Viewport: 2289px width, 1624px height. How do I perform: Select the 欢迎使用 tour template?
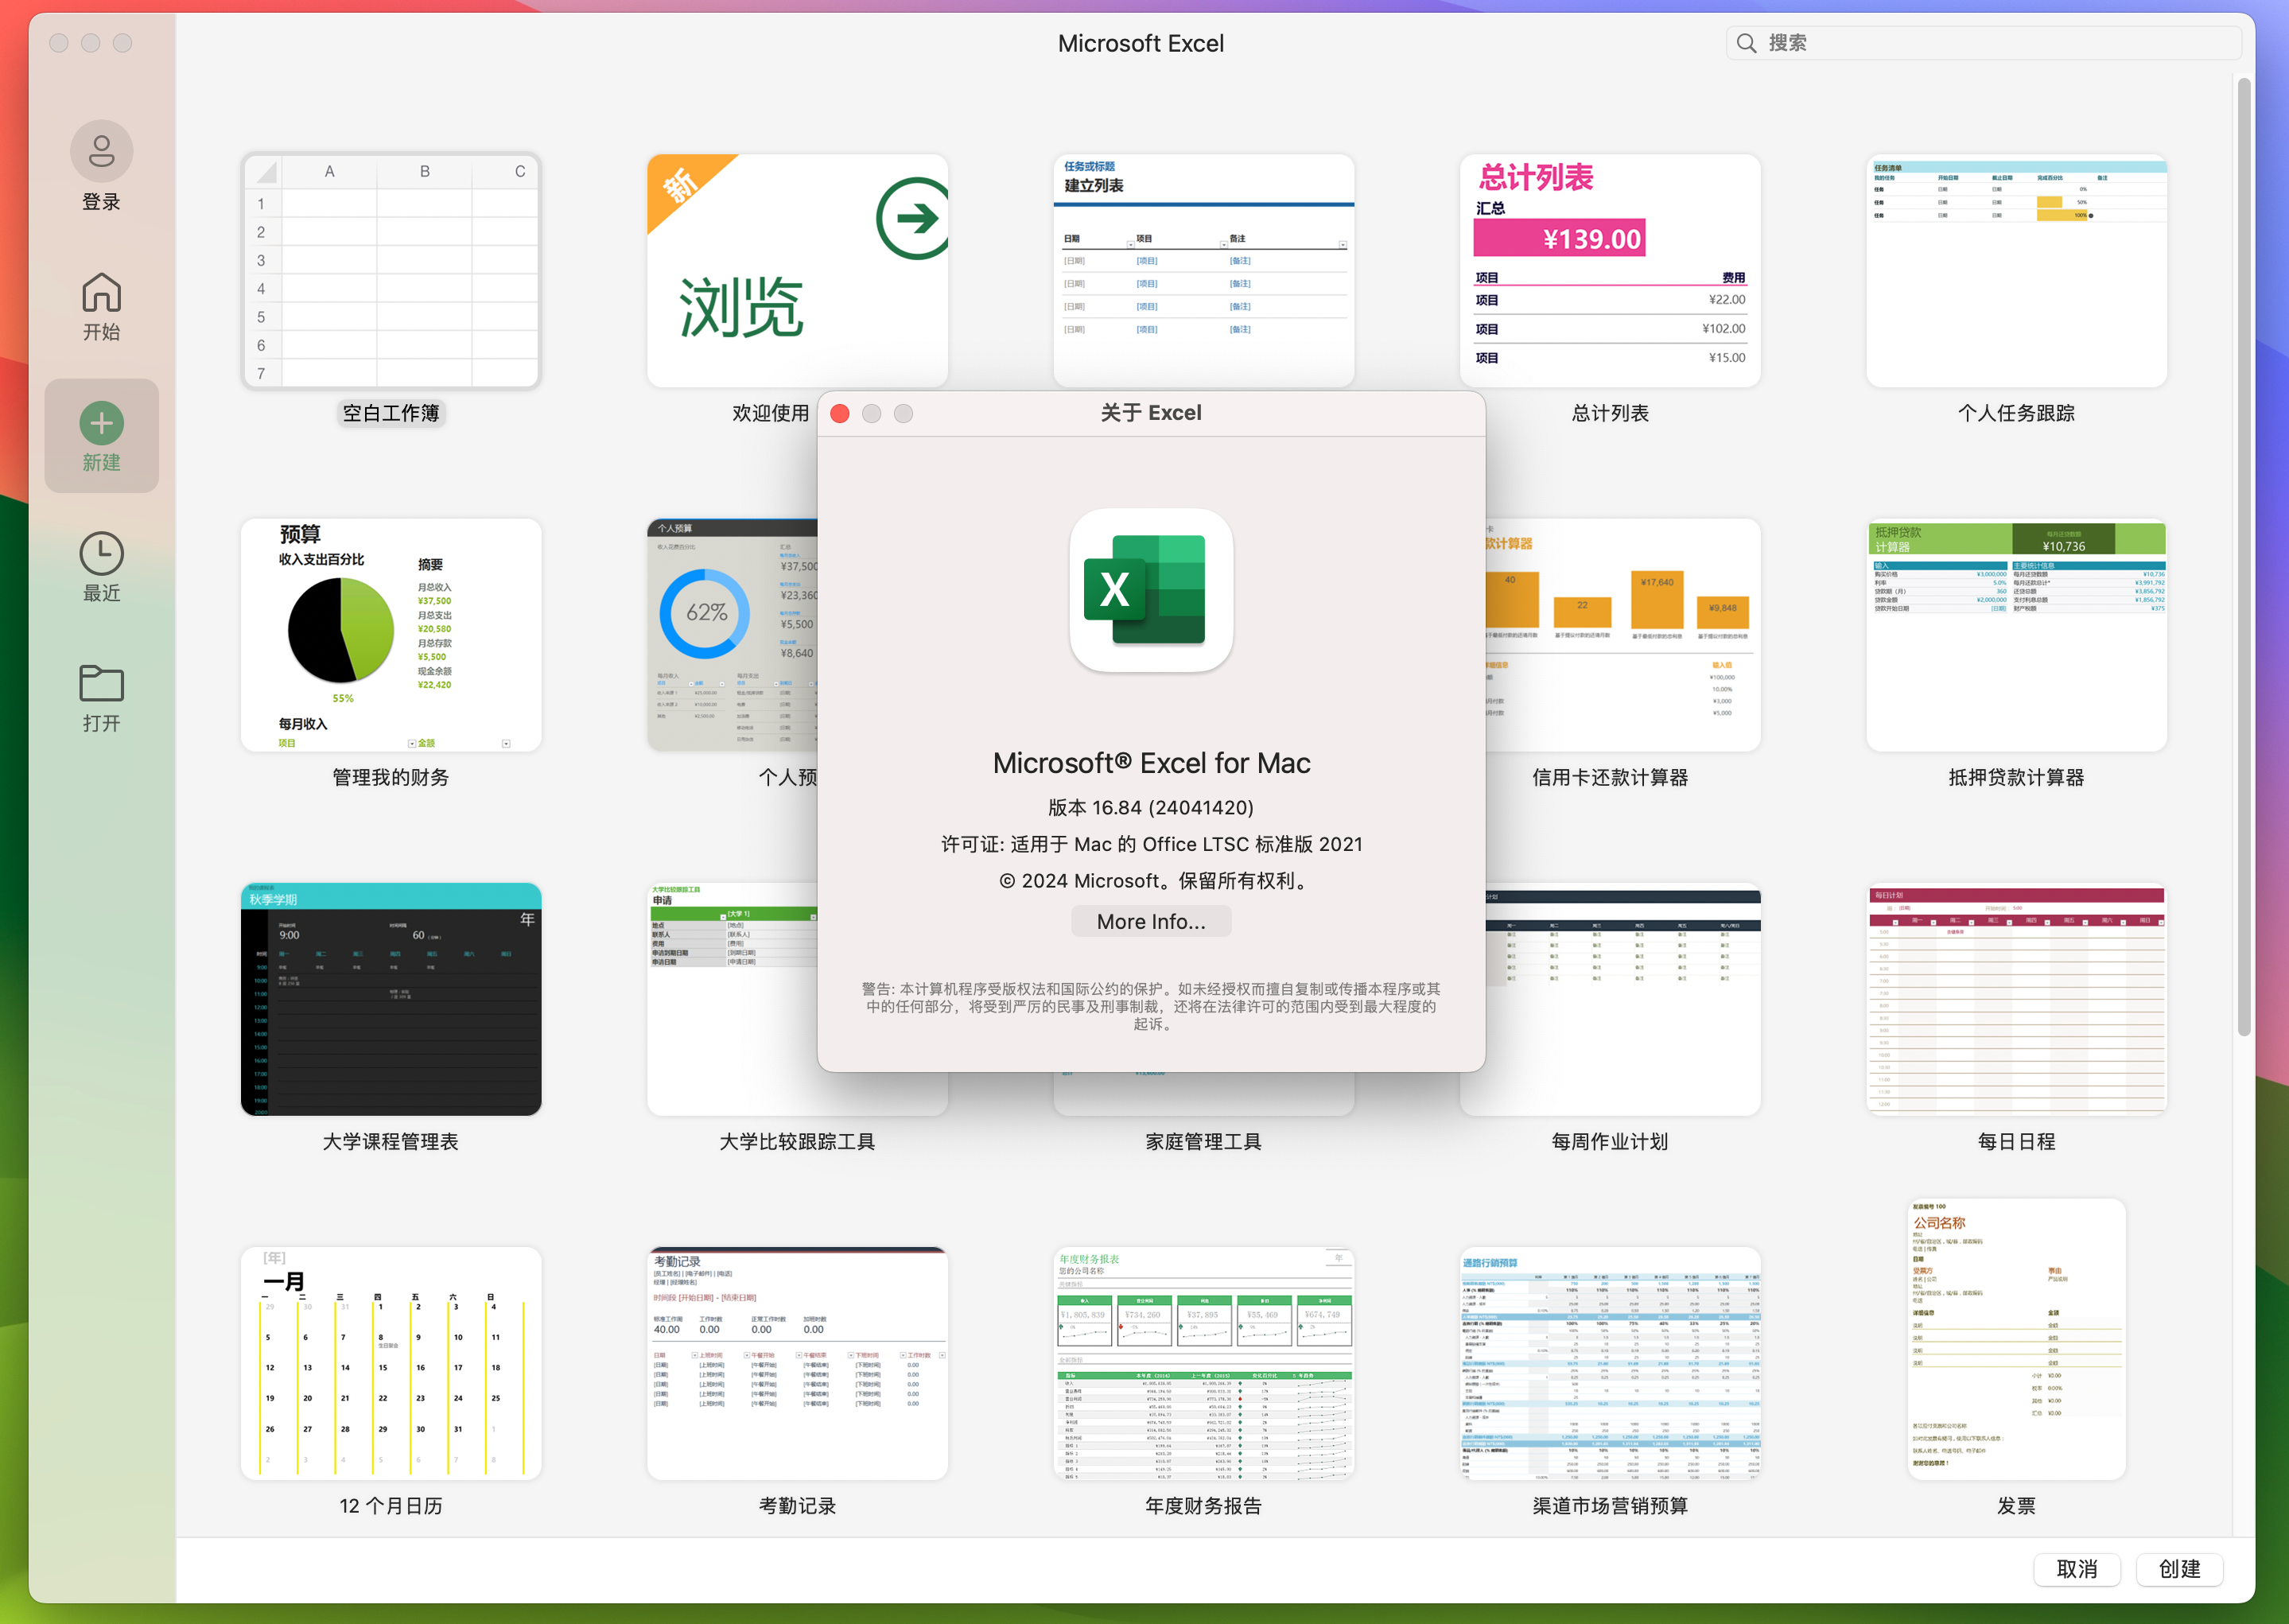[x=797, y=272]
